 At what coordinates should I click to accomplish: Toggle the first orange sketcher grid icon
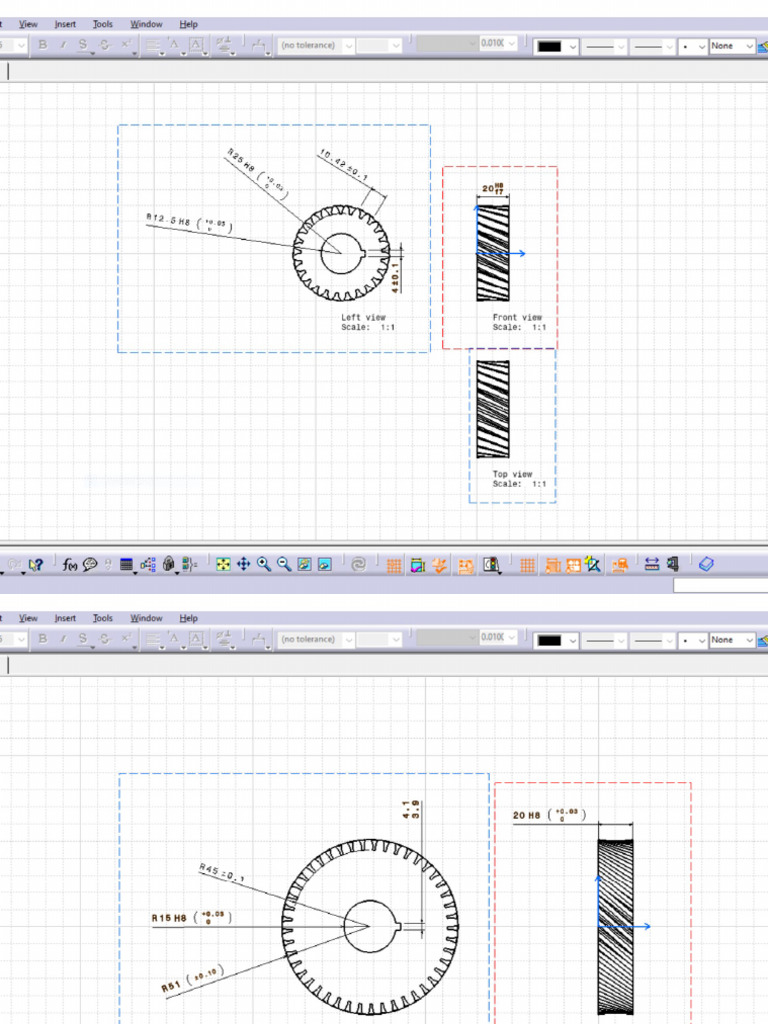[394, 566]
